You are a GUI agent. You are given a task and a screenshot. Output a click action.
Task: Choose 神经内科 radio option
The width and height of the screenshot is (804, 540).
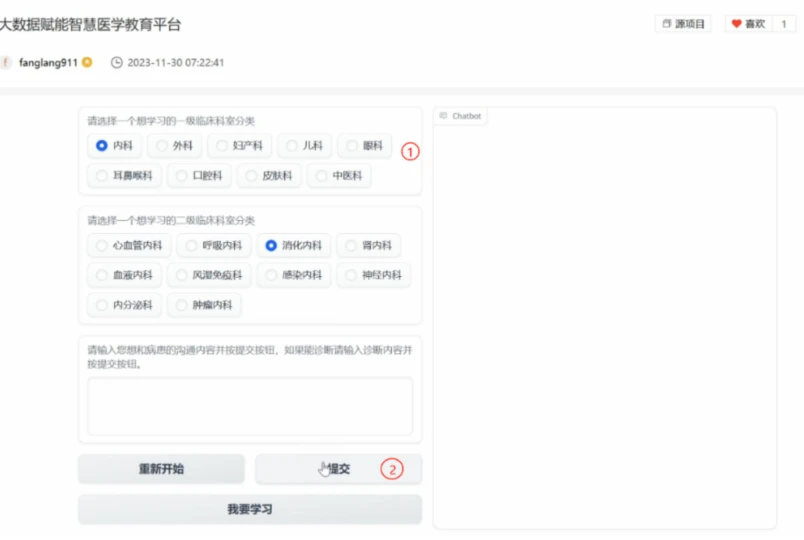[x=374, y=275]
